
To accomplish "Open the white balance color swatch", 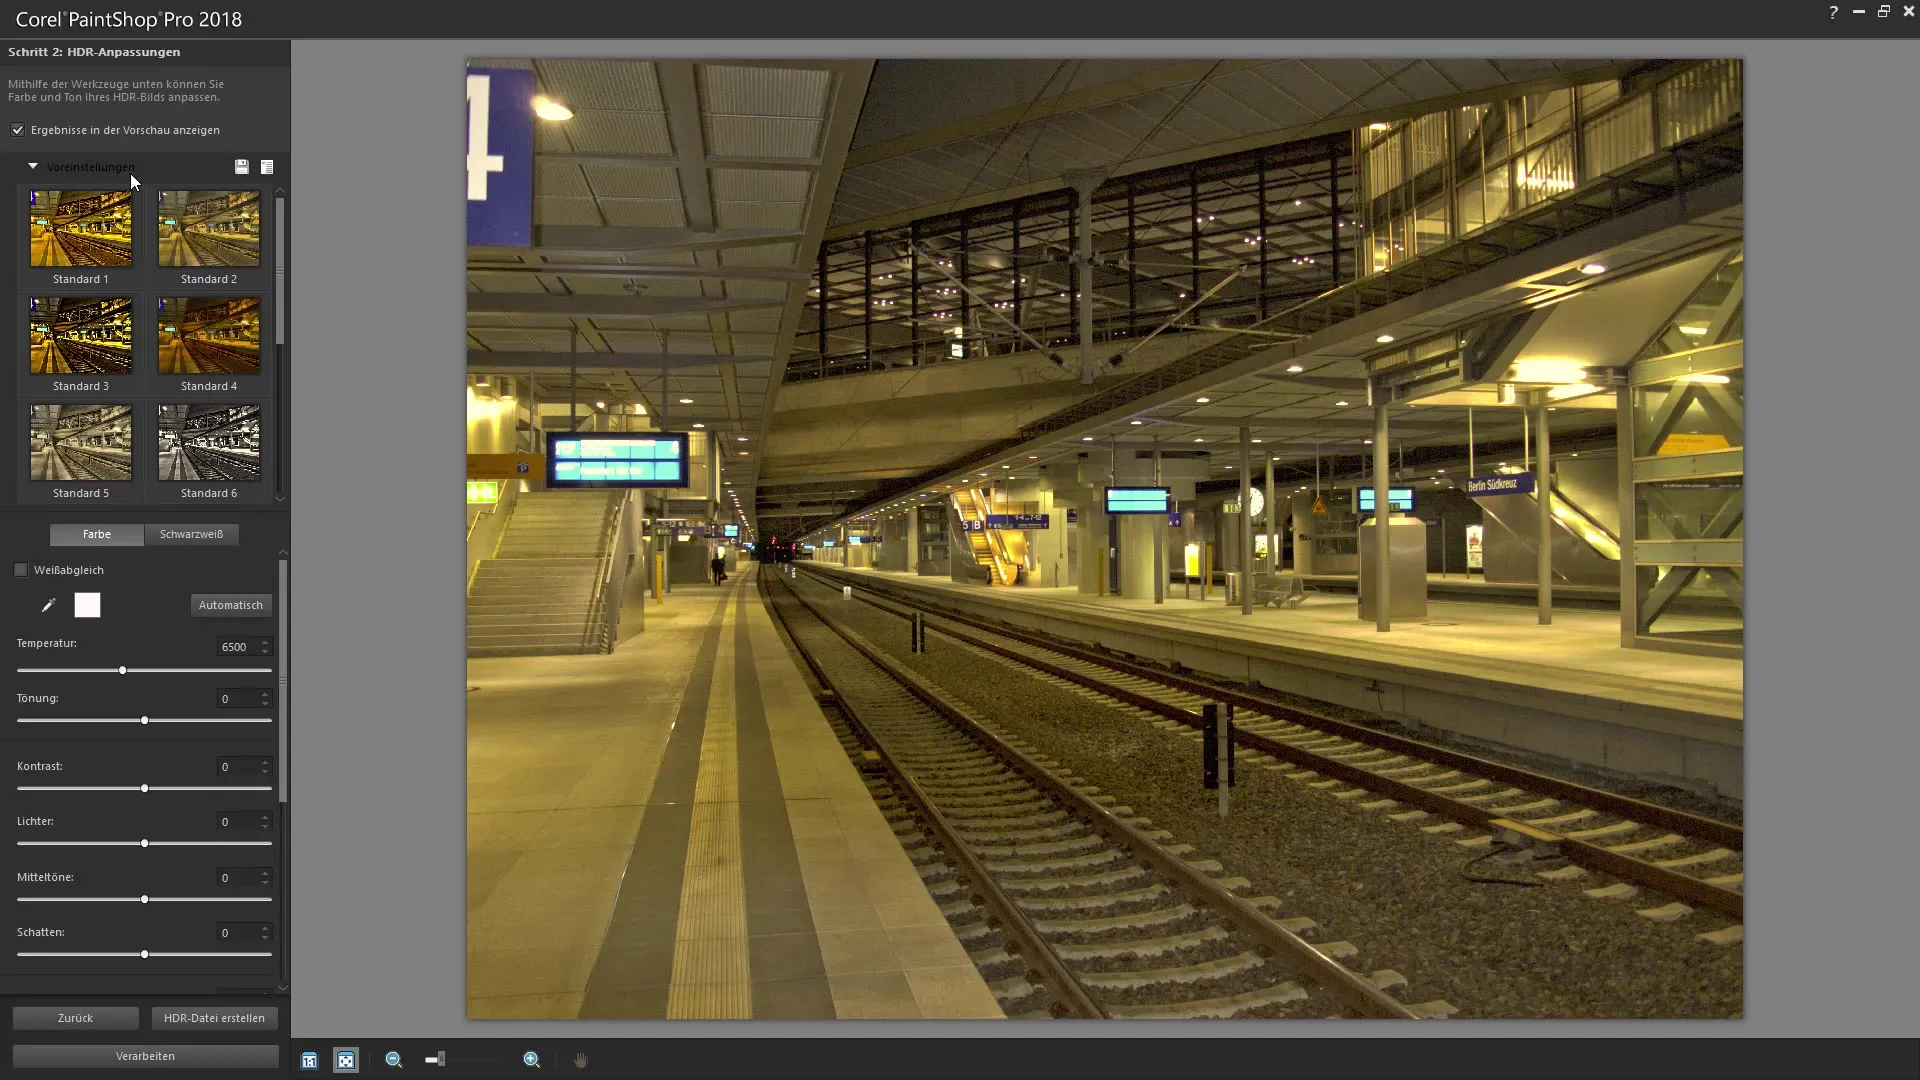I will [x=88, y=605].
